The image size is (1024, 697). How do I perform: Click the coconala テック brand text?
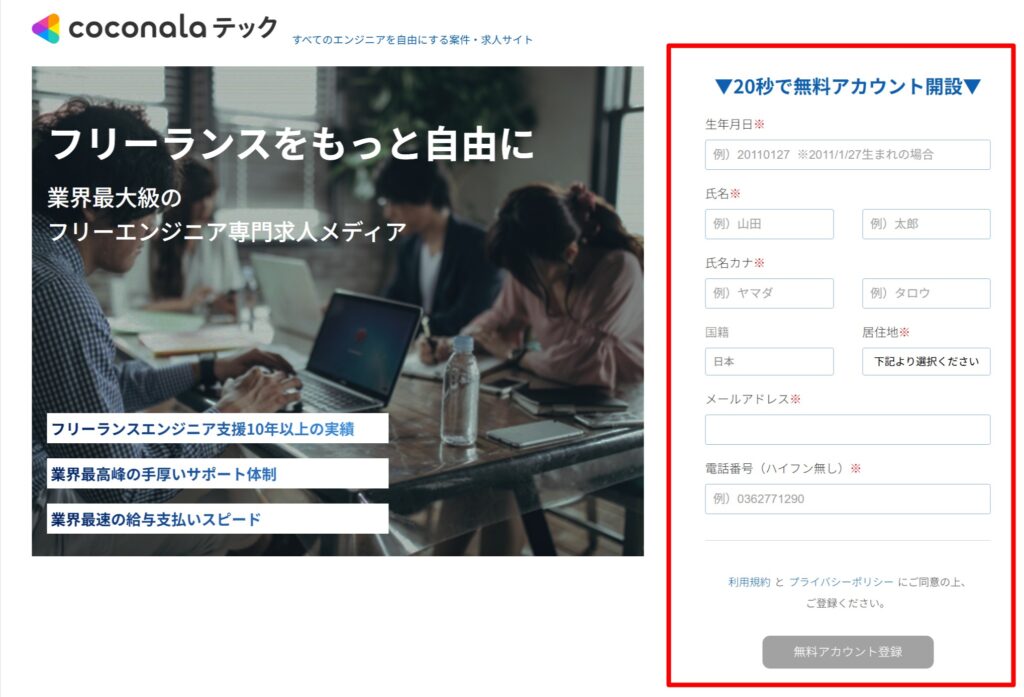(x=173, y=27)
